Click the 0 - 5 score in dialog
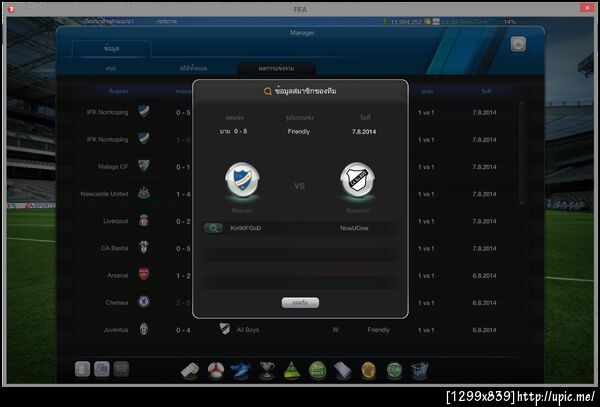 pos(240,131)
